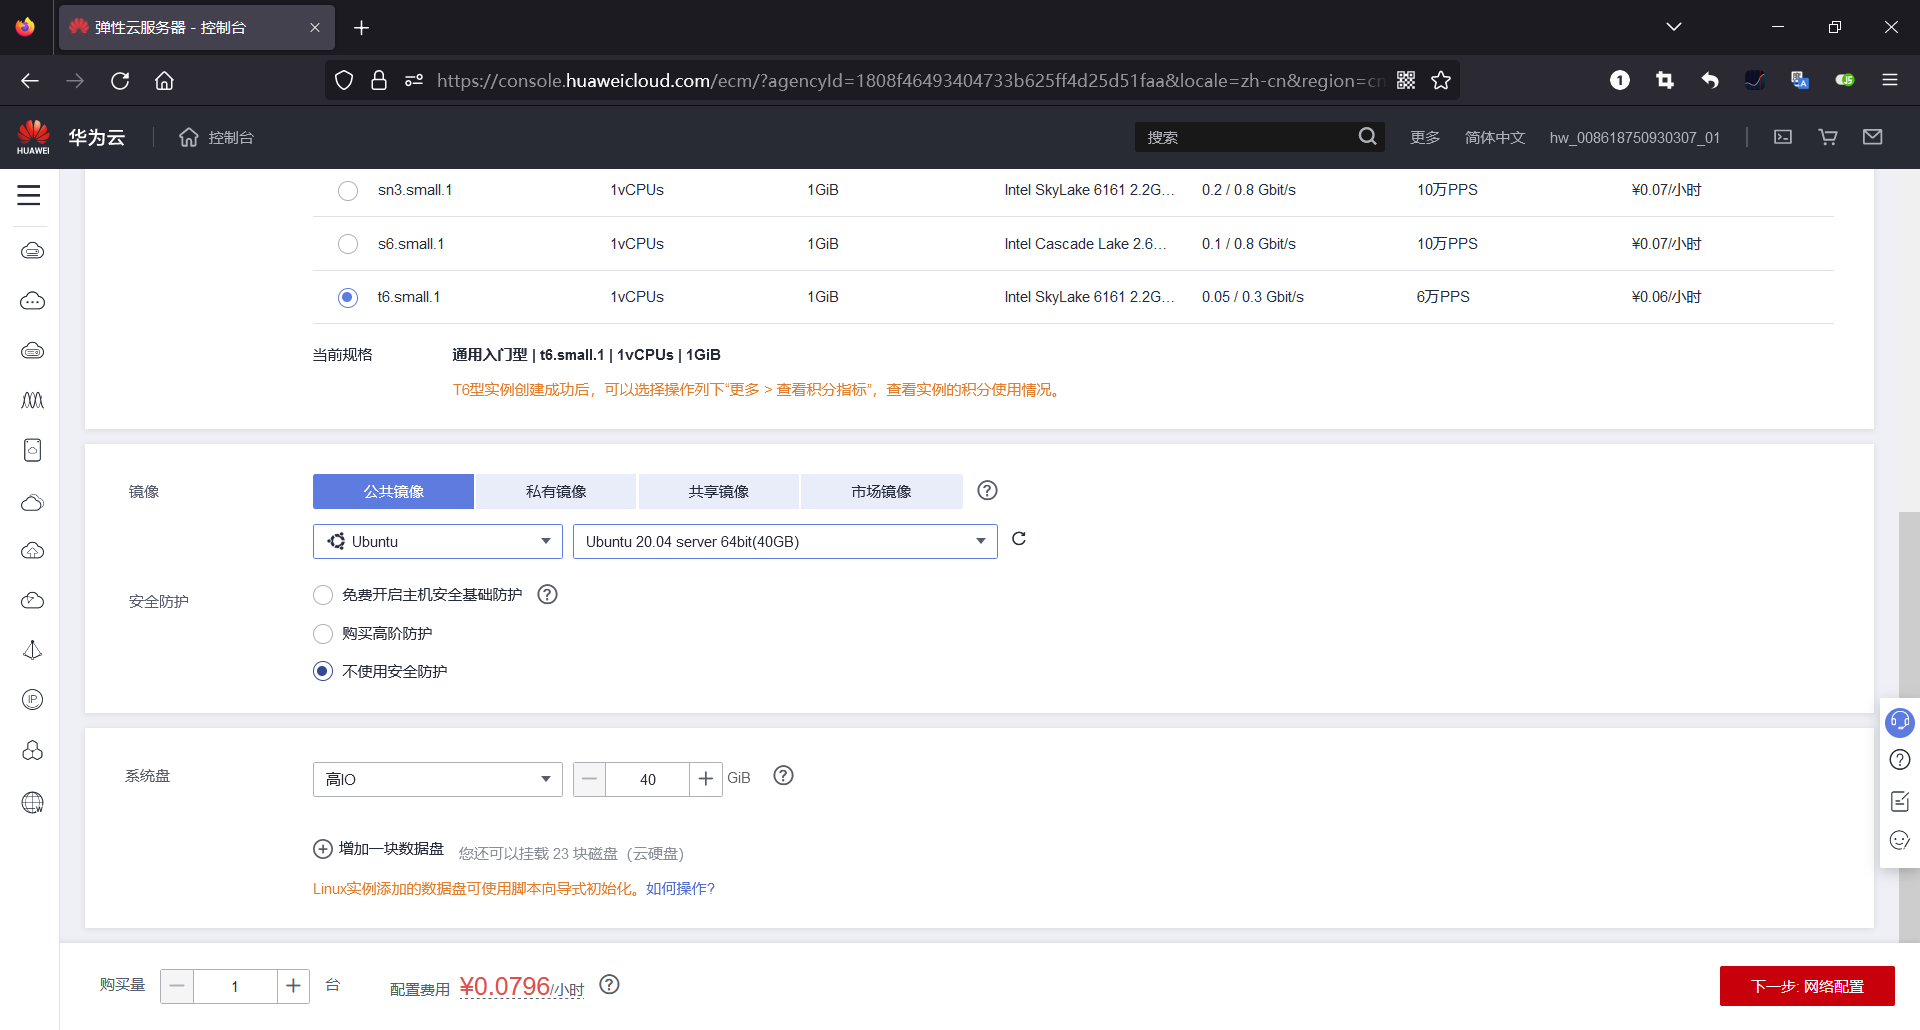This screenshot has width=1920, height=1030.
Task: Select the sn3.small.1 flavor radio
Action: (x=348, y=190)
